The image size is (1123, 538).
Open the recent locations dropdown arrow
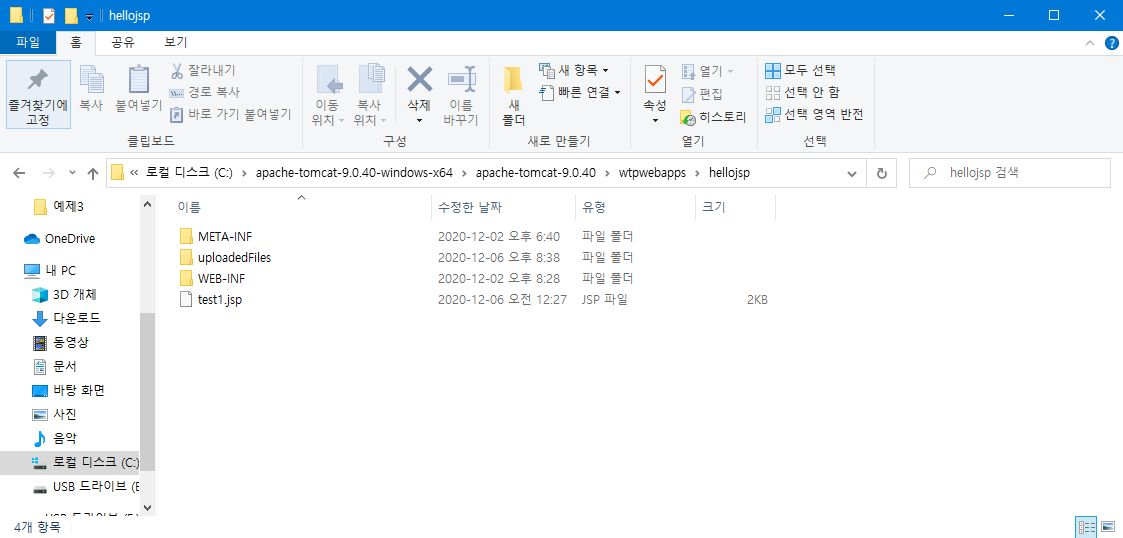tap(72, 173)
